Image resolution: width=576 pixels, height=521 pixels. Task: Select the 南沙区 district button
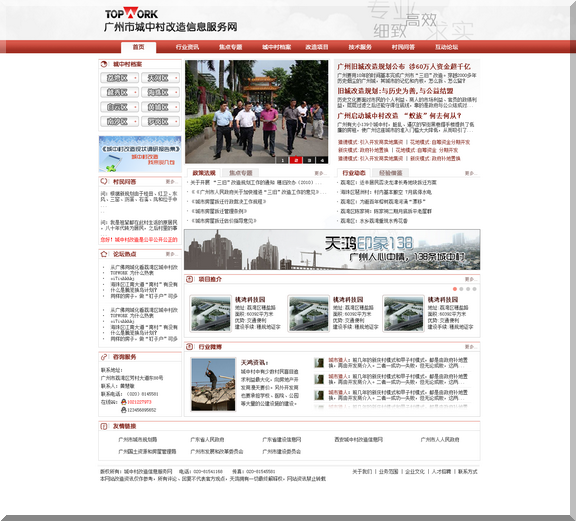[120, 121]
